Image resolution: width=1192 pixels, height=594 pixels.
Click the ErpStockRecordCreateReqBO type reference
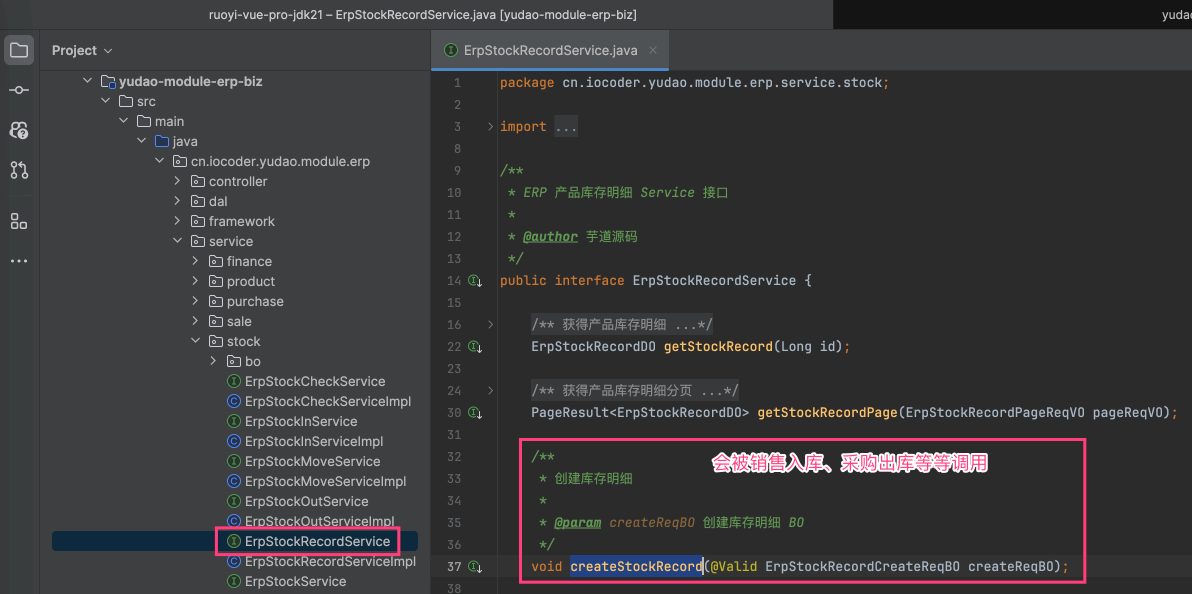(862, 567)
